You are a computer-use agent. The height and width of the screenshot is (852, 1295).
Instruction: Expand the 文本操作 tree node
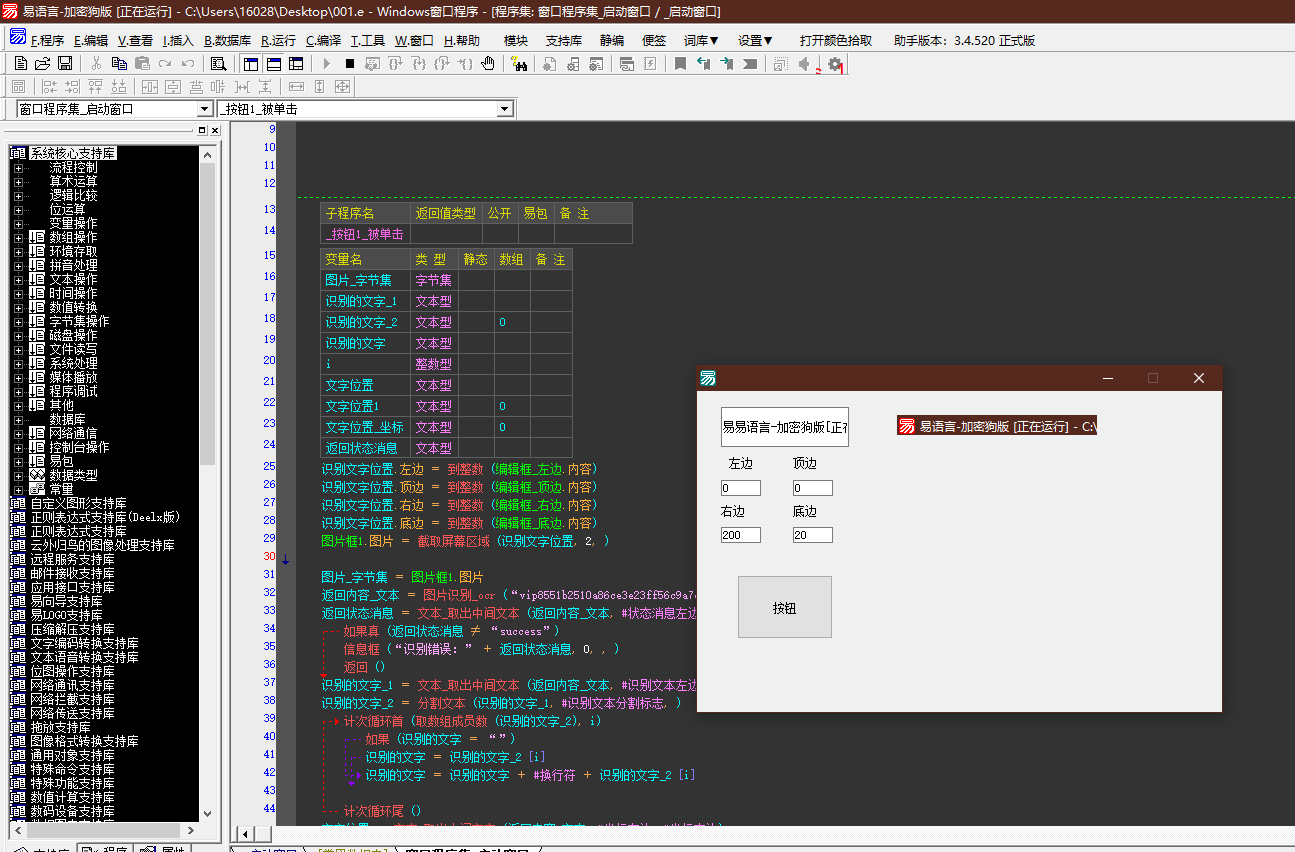coord(18,280)
